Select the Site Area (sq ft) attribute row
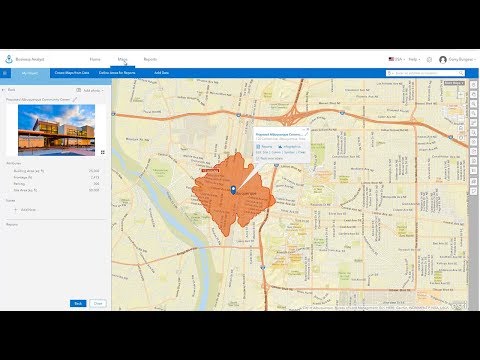 [56, 190]
